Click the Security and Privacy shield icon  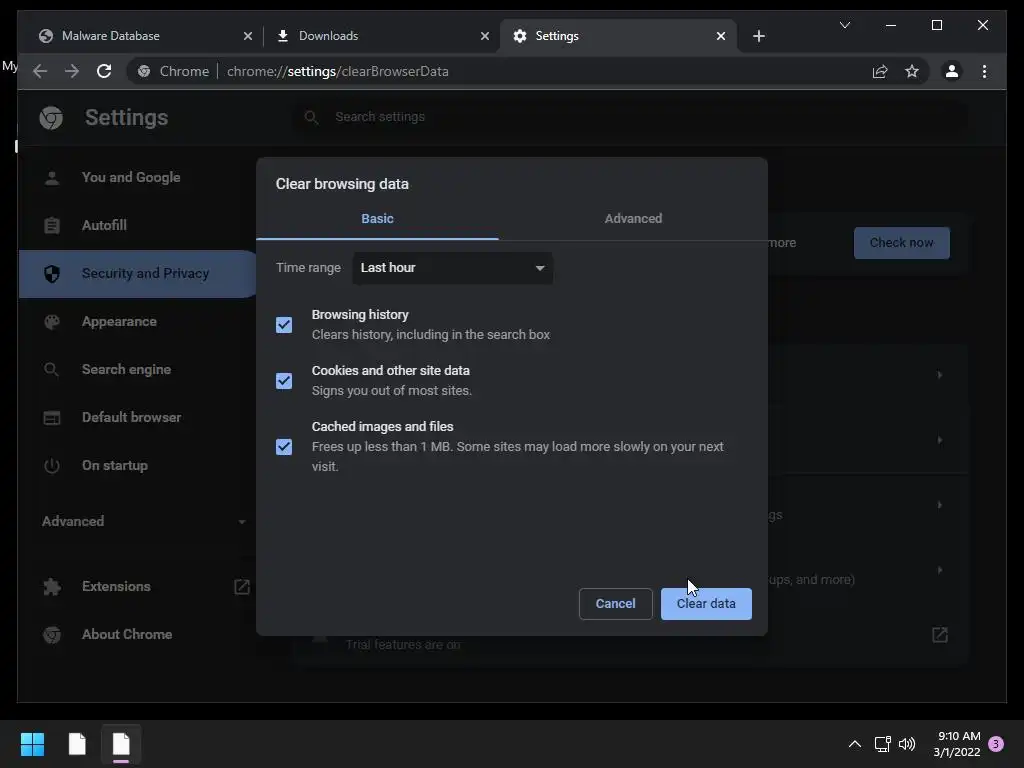52,274
